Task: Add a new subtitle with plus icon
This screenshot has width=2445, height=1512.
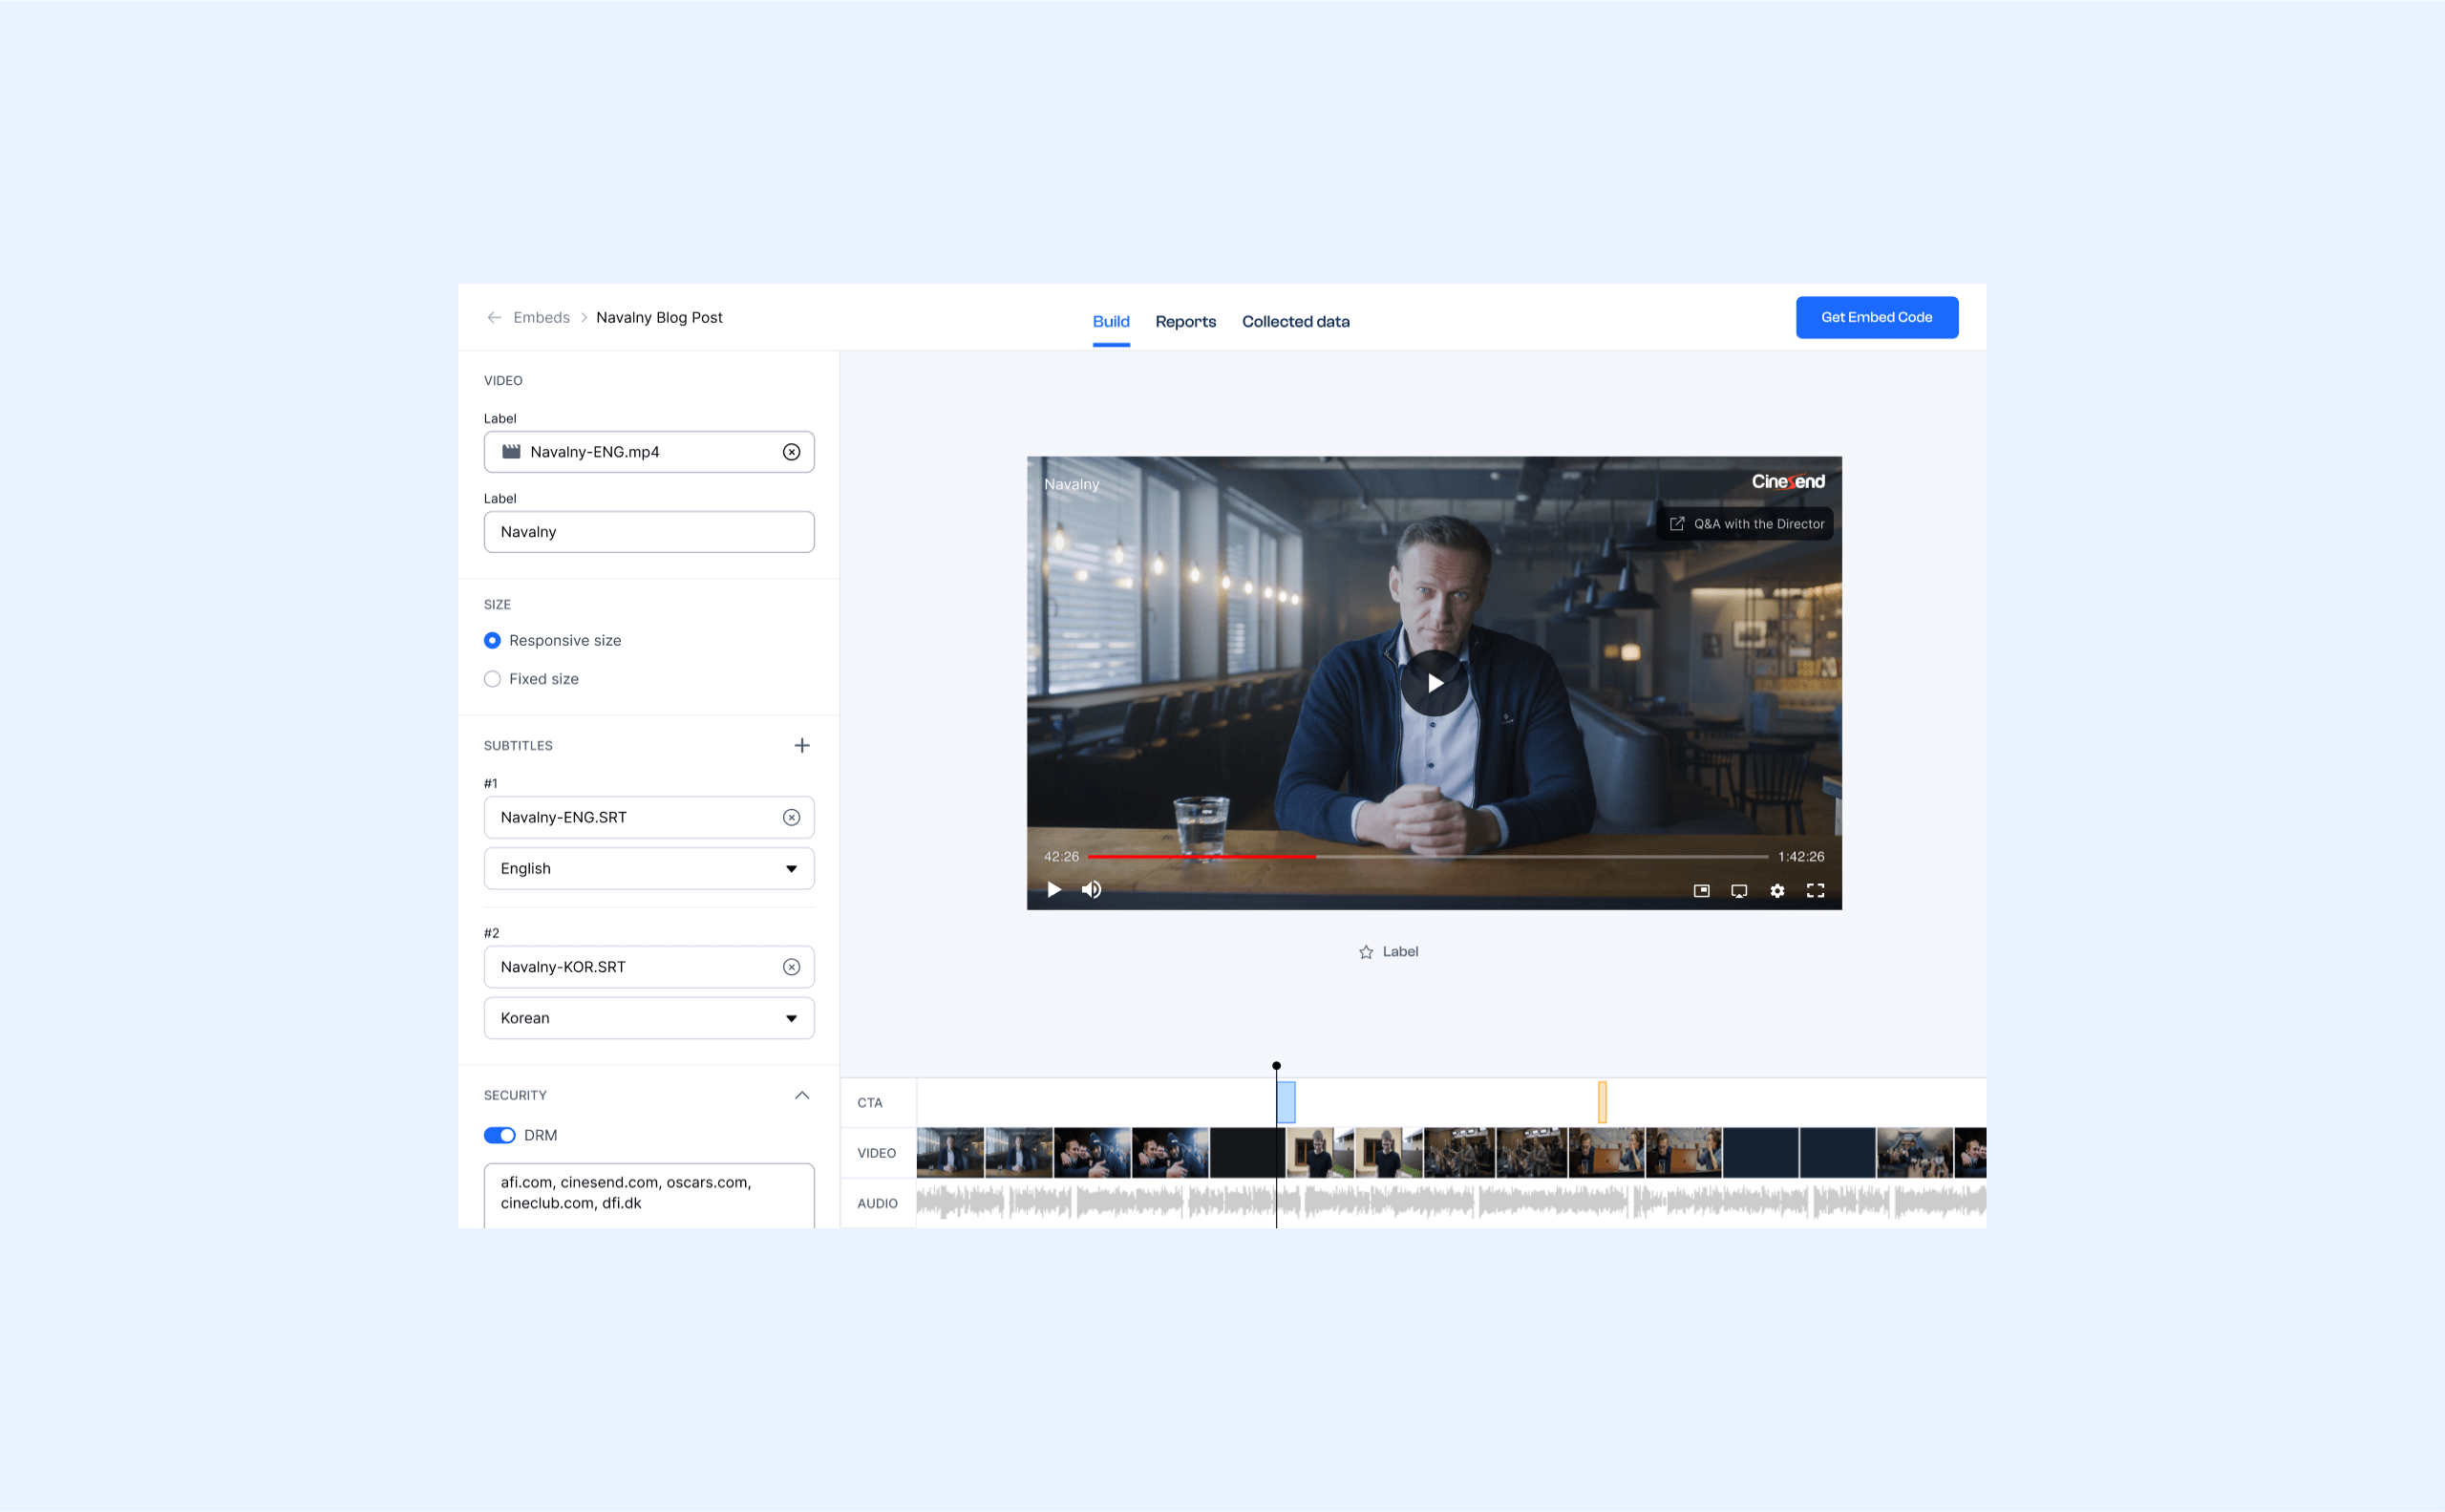Action: click(x=802, y=745)
